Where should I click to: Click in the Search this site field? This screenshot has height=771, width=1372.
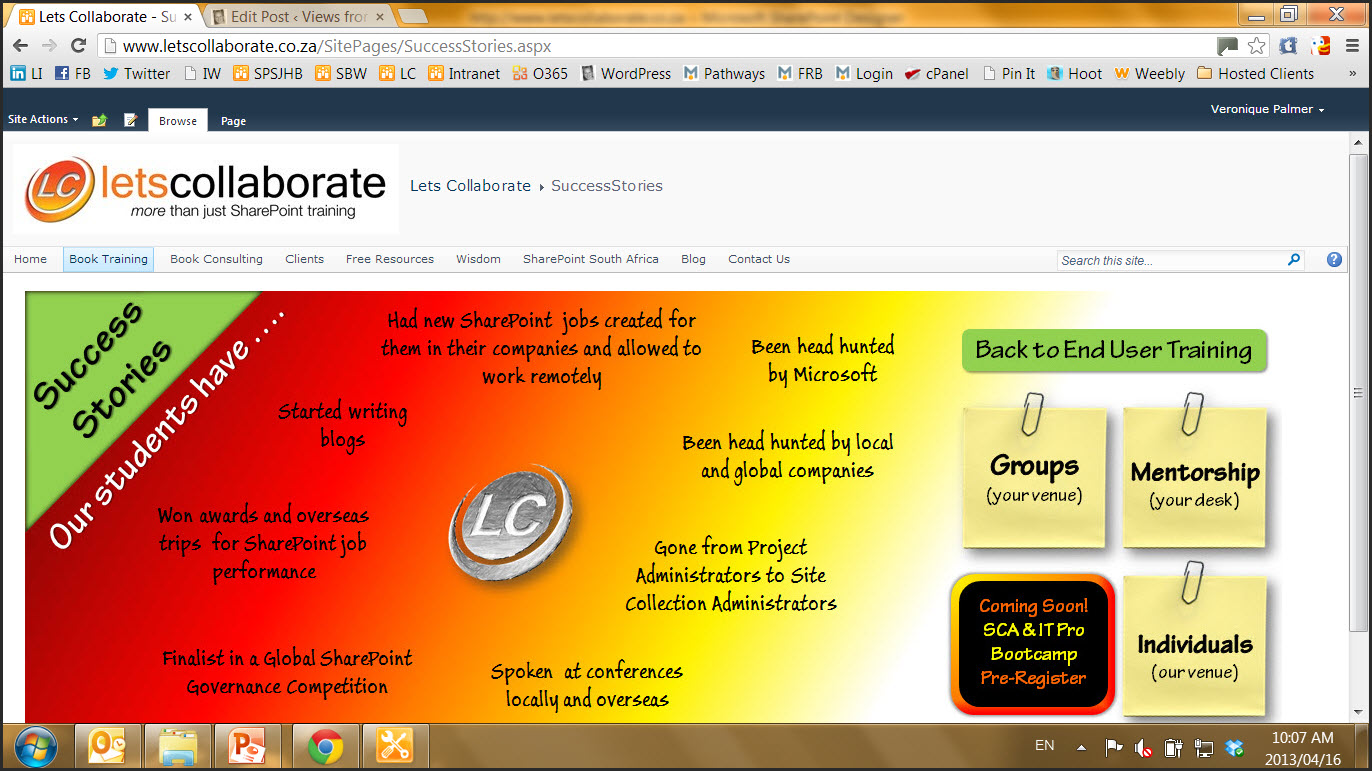pyautogui.click(x=1170, y=260)
